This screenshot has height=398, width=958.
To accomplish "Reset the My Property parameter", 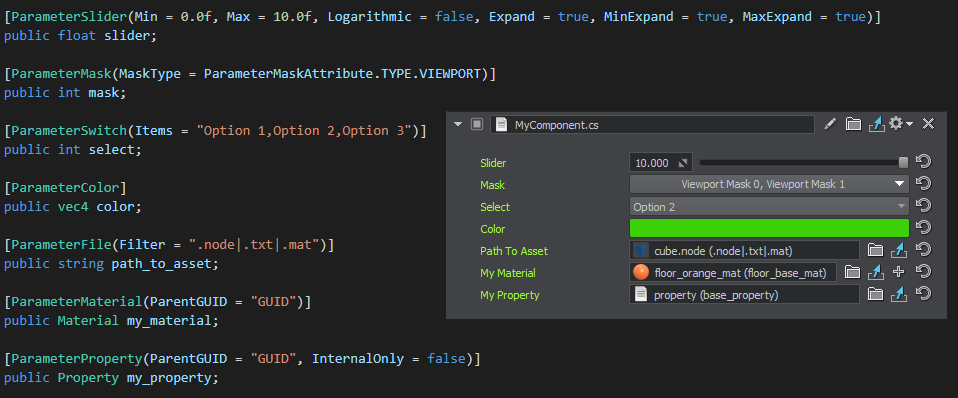I will coord(923,294).
